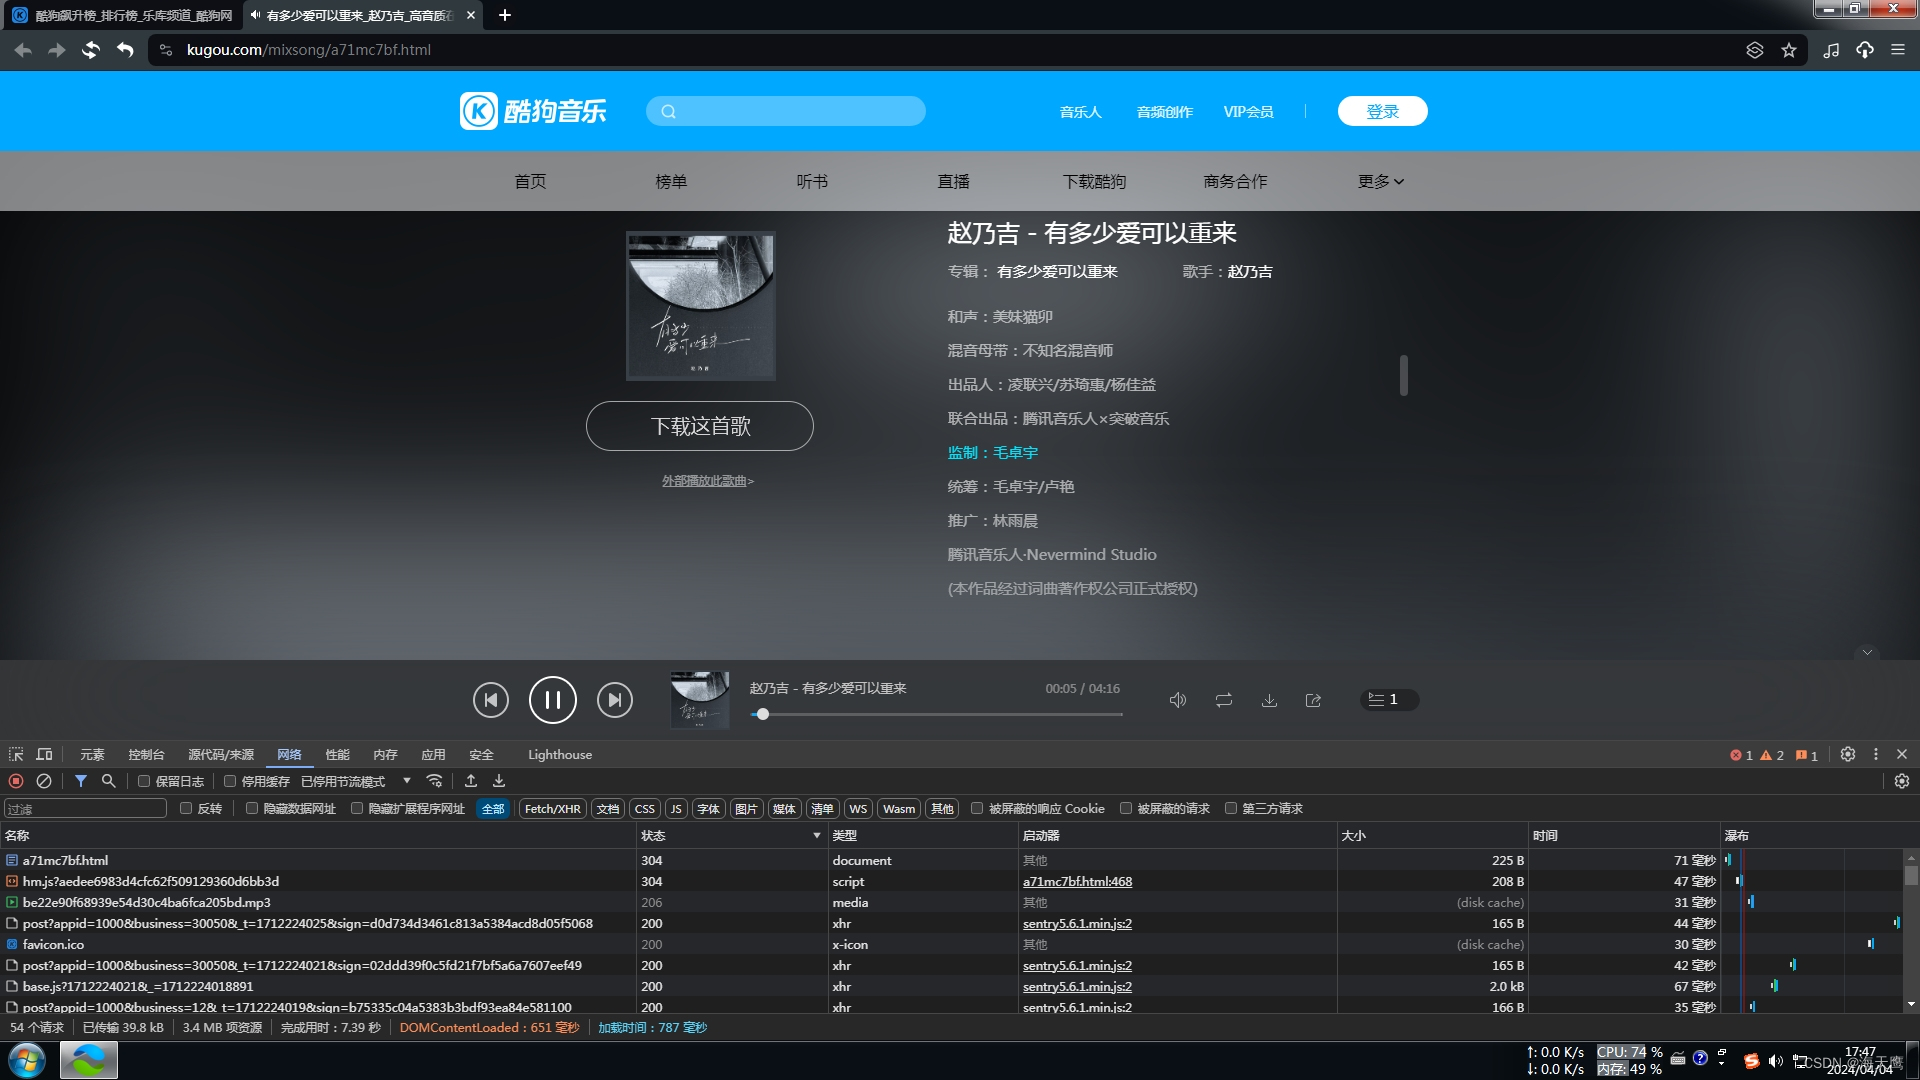1920x1080 pixels.
Task: Mute the player volume icon
Action: tap(1178, 700)
